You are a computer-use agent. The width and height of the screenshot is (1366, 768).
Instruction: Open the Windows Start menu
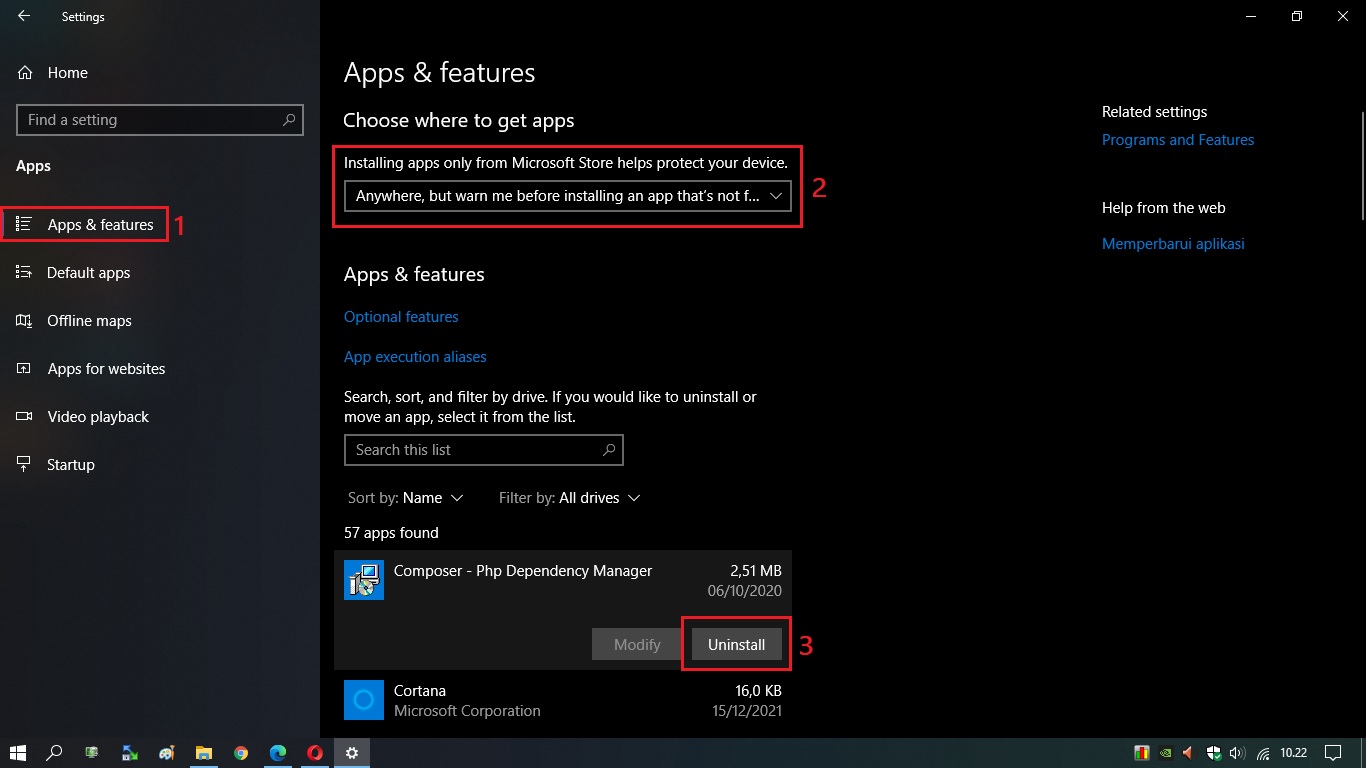click(x=18, y=753)
